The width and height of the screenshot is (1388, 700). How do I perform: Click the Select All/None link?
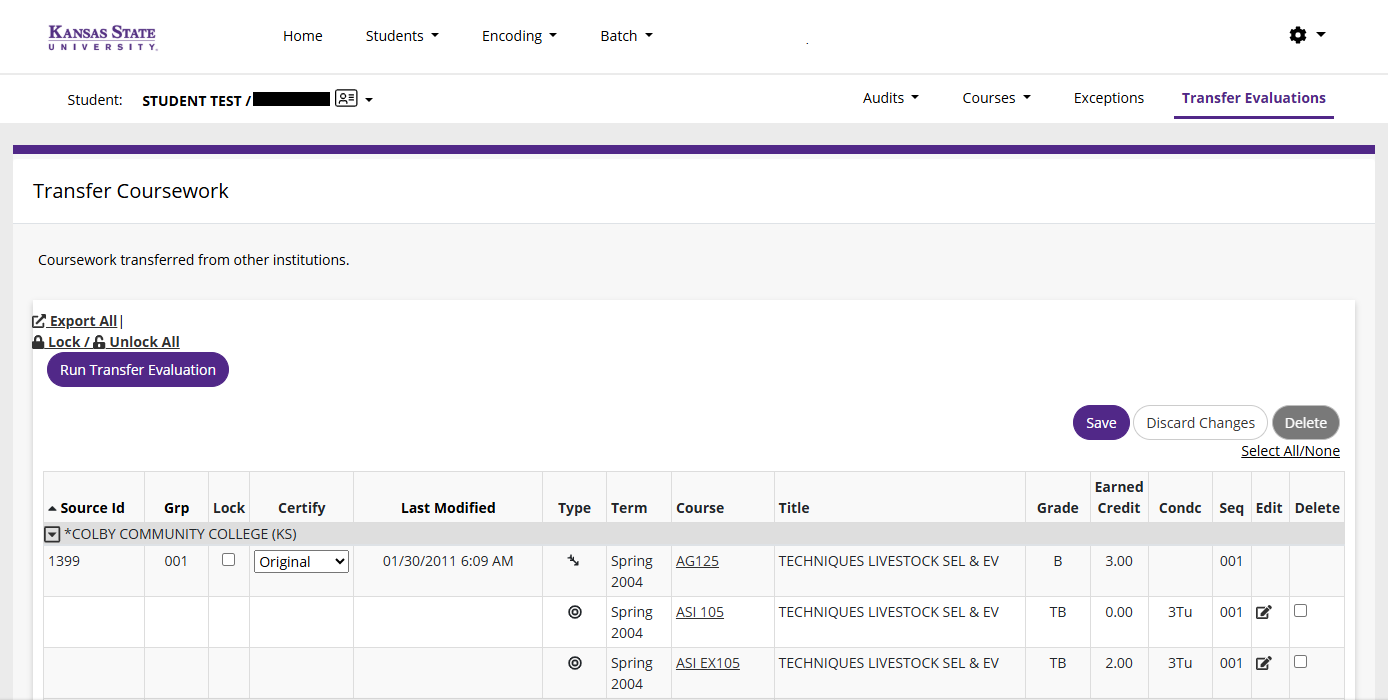[1290, 451]
